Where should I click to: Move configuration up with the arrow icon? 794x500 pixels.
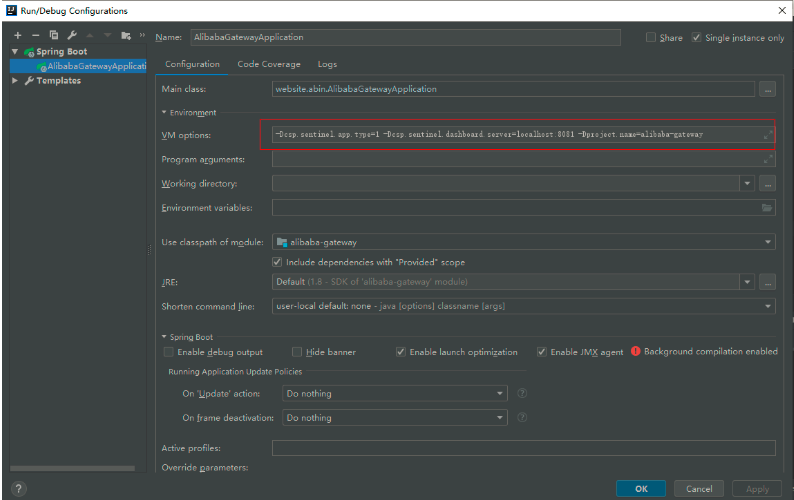90,35
